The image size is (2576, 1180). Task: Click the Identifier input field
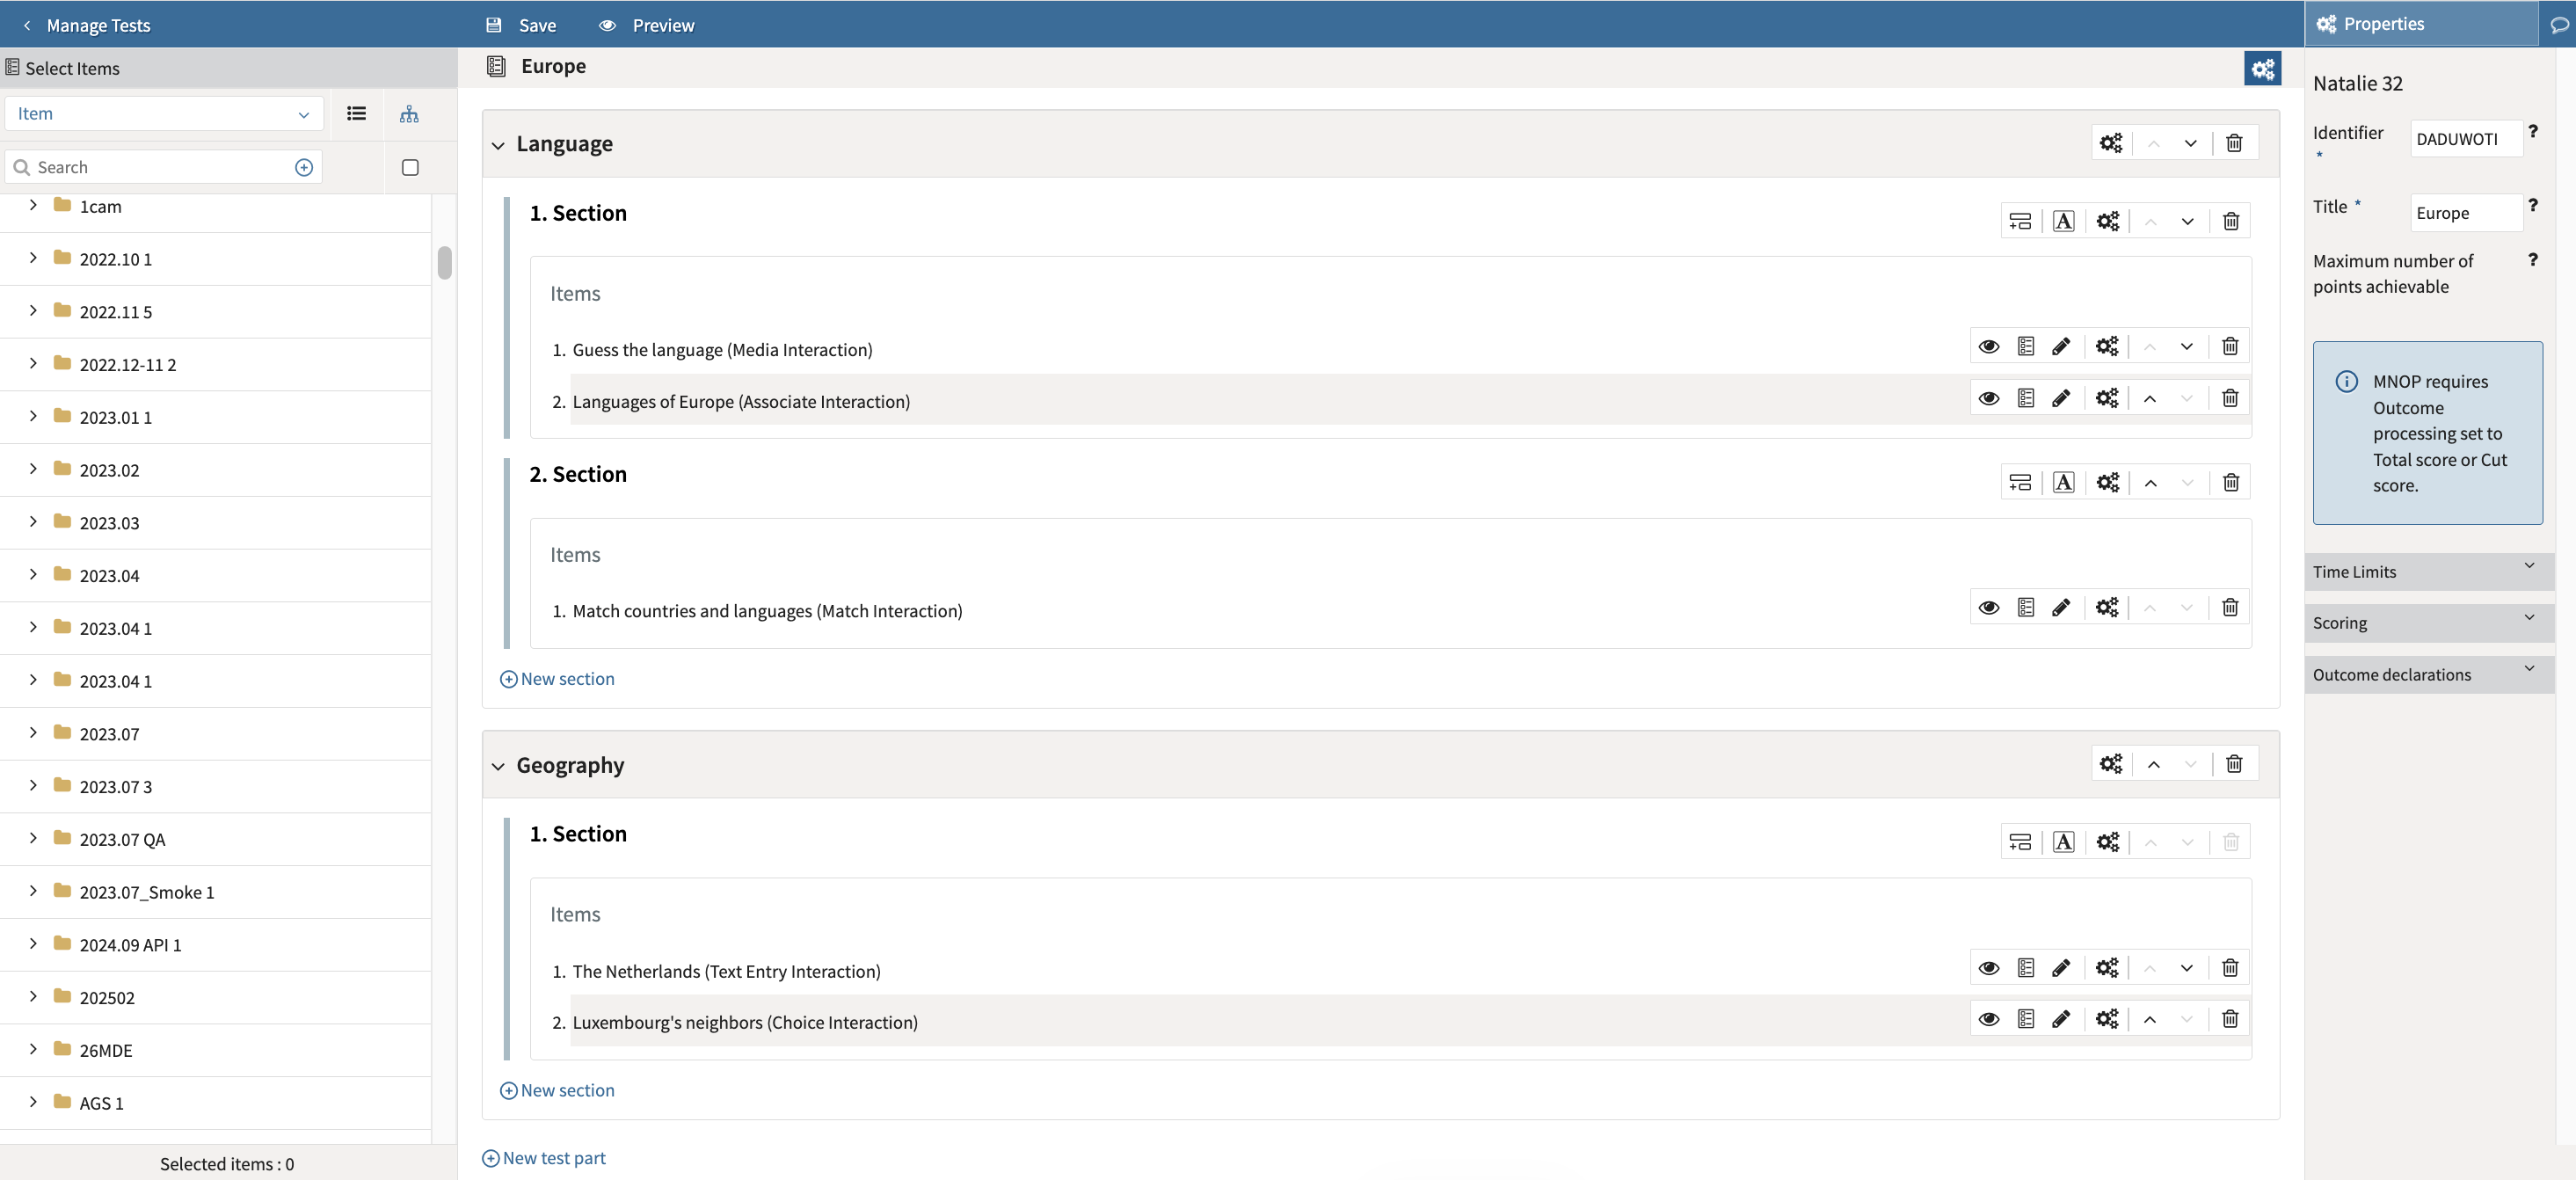coord(2466,139)
